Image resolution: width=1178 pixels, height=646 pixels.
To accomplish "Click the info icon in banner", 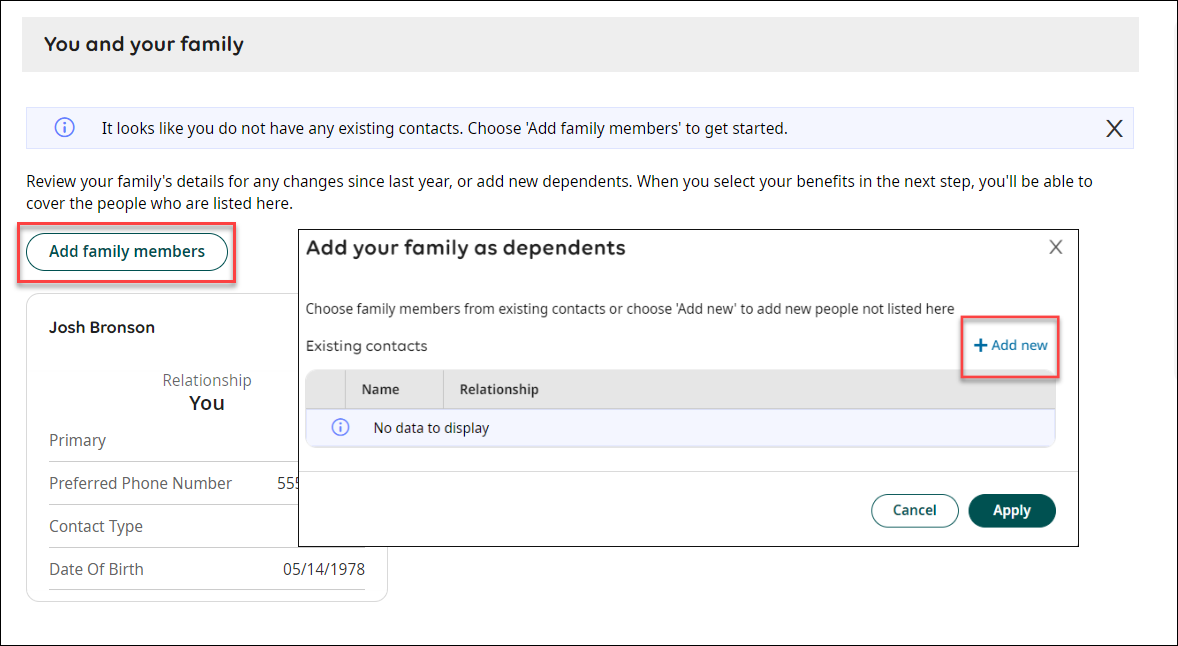I will tap(64, 128).
